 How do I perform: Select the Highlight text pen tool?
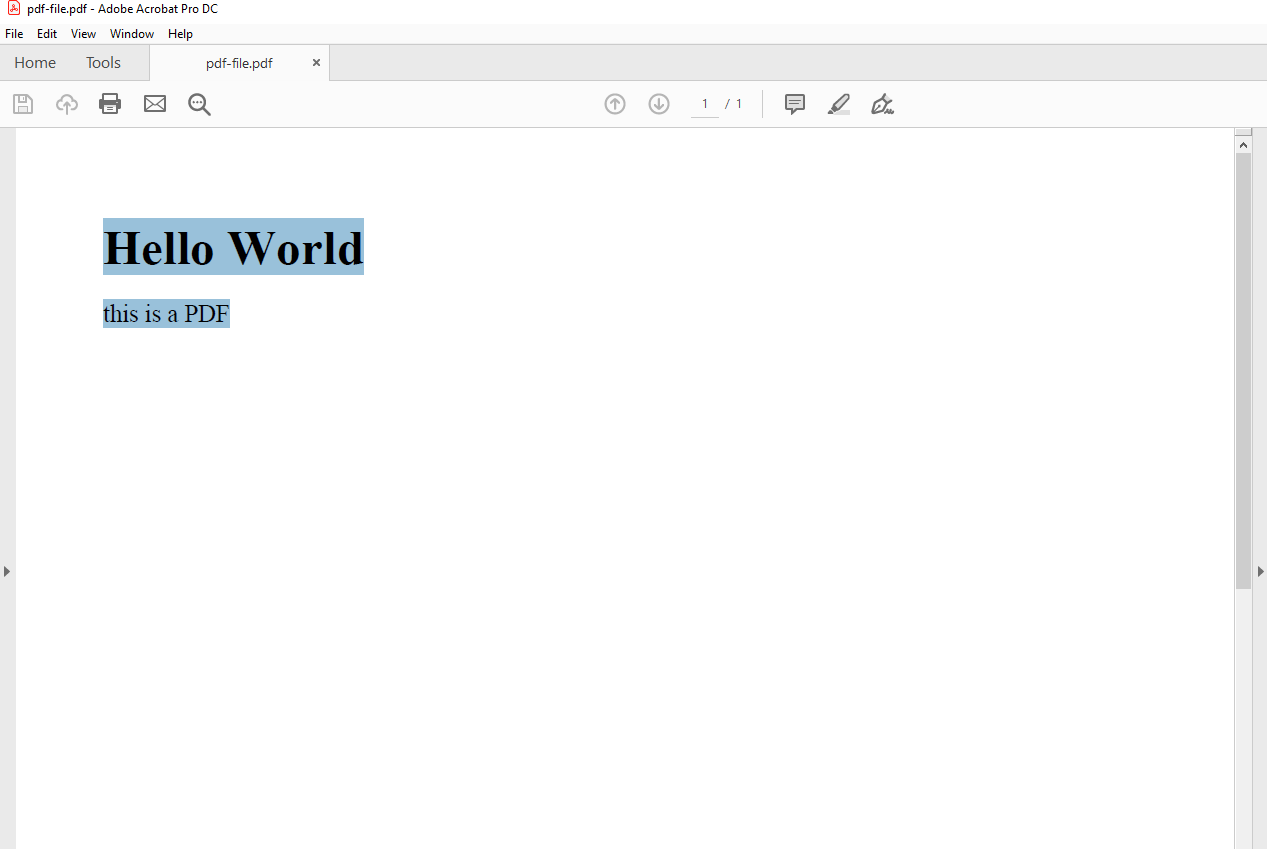(839, 104)
